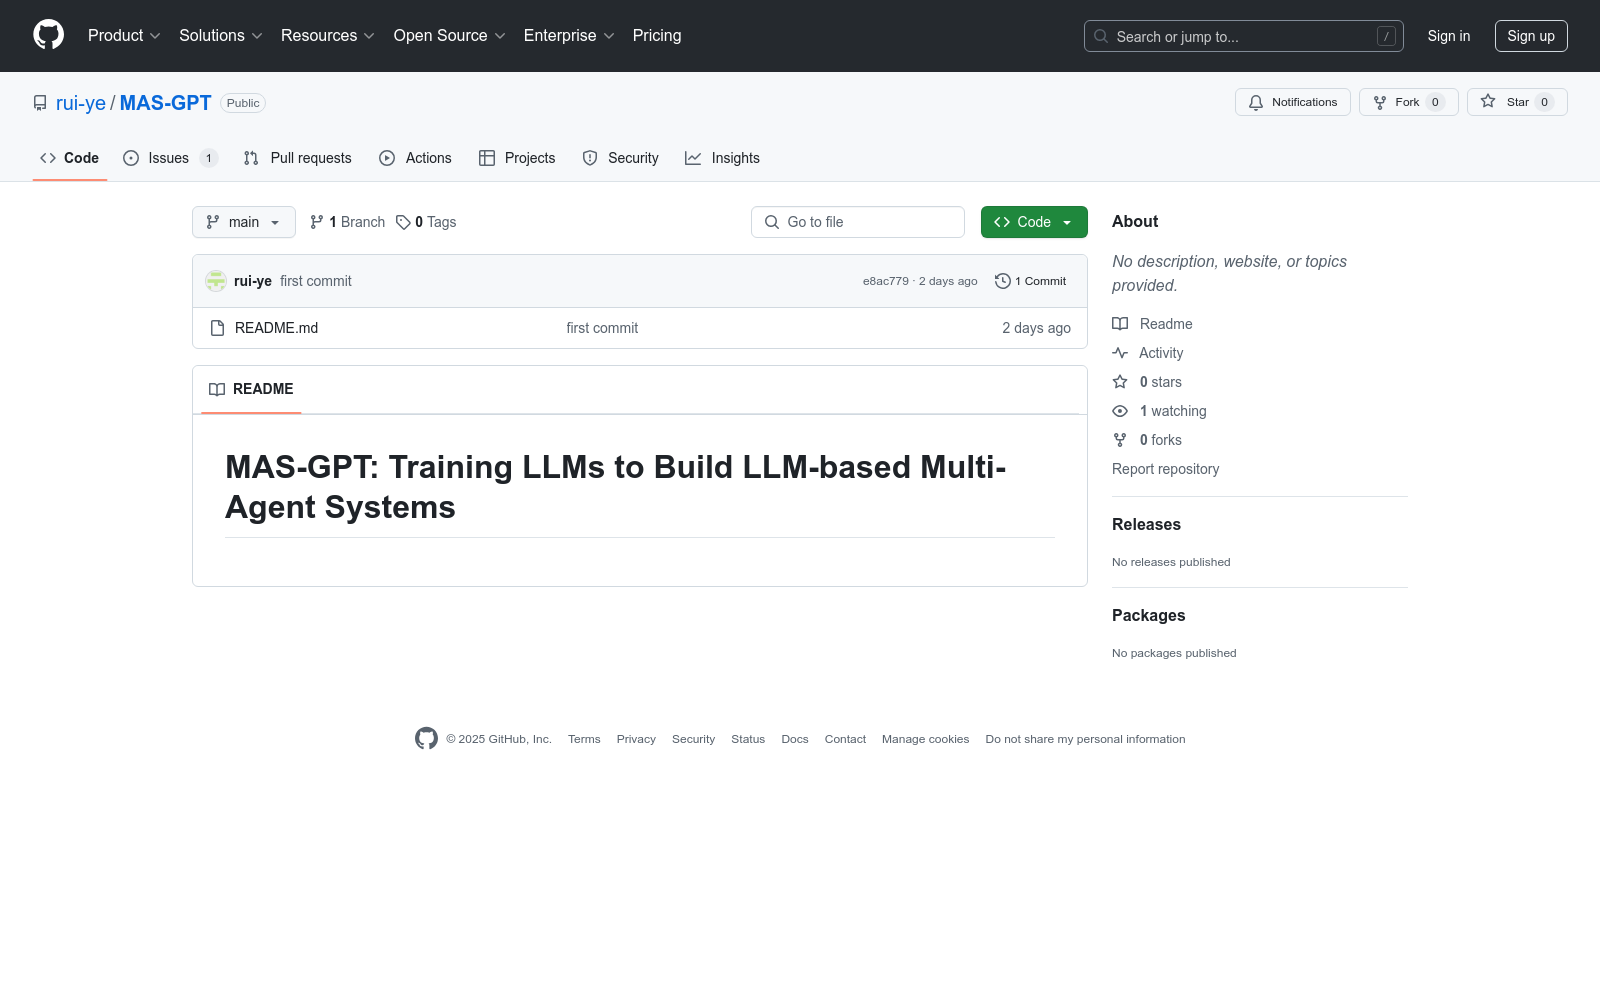Click the slash shortcut icon in search
1600x1000 pixels.
tap(1386, 36)
